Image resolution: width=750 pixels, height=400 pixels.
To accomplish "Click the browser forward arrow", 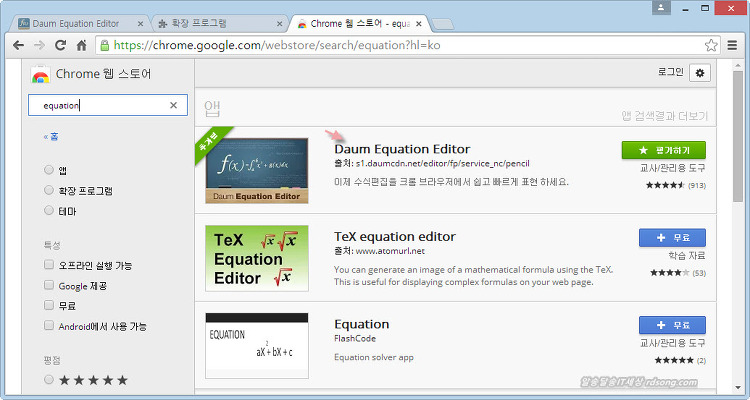I will [38, 45].
